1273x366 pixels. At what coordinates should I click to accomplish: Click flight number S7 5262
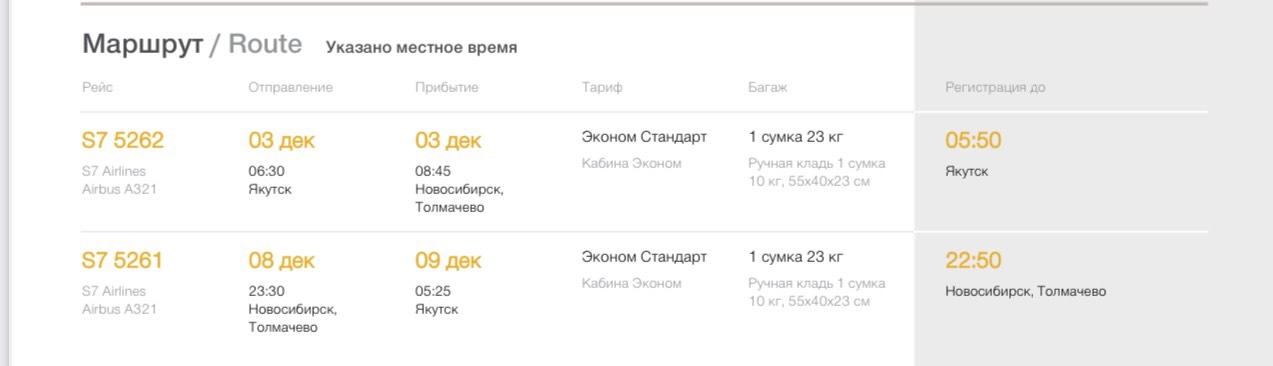(x=122, y=141)
